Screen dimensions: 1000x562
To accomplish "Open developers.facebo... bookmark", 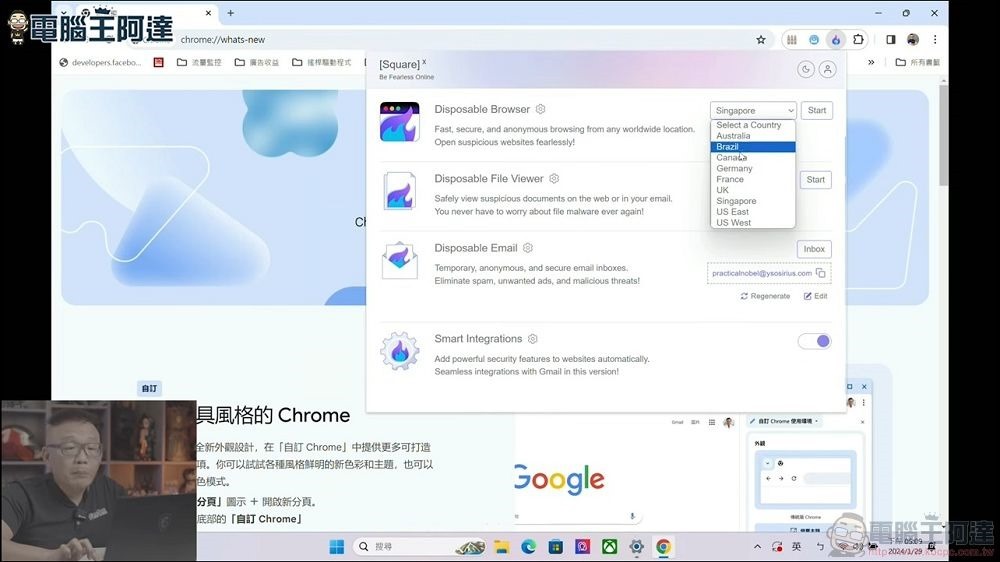I will [100, 63].
